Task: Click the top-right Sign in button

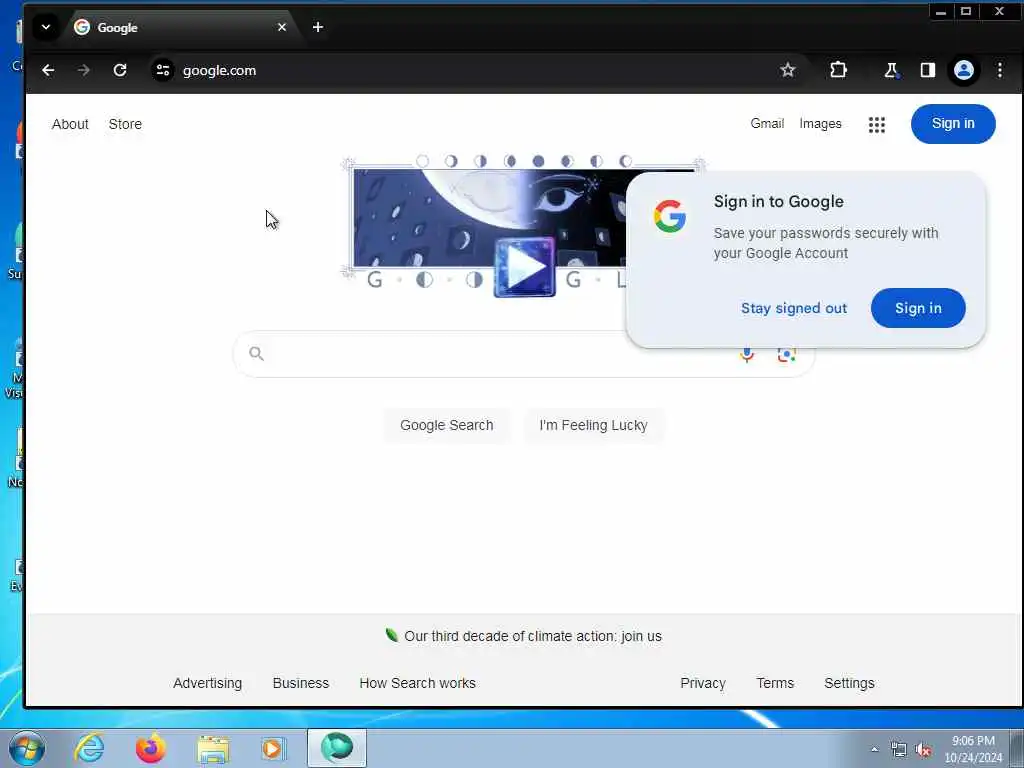Action: (x=953, y=123)
